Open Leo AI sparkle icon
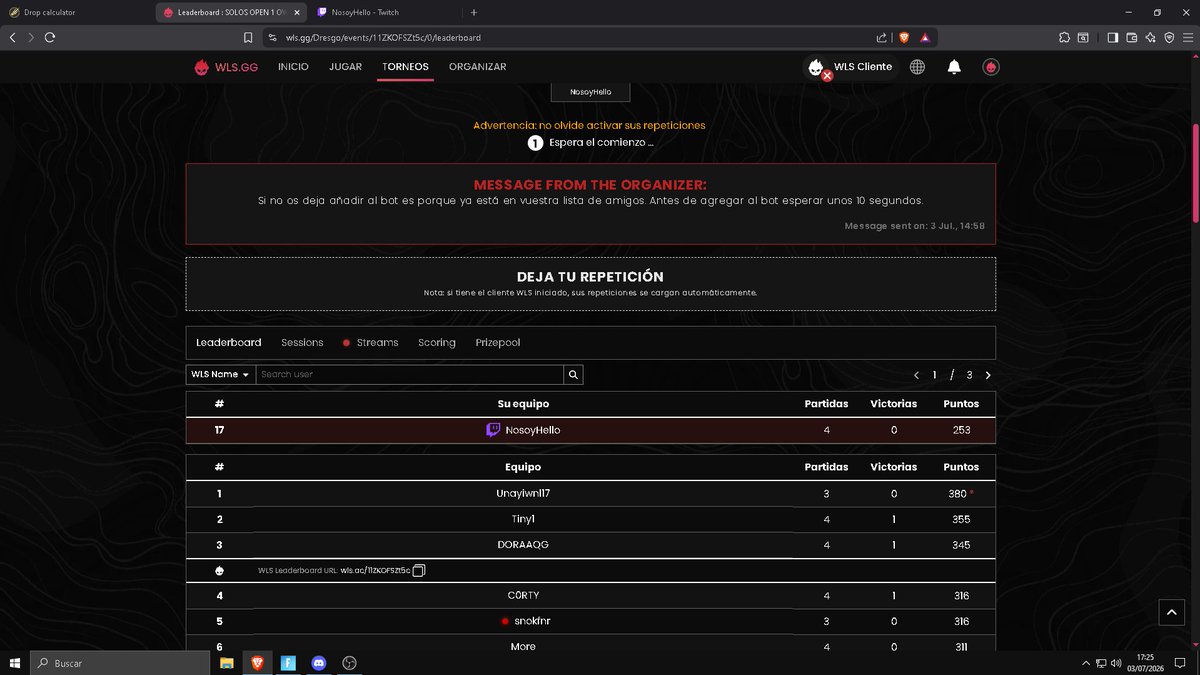The width and height of the screenshot is (1200, 675). pos(1151,37)
